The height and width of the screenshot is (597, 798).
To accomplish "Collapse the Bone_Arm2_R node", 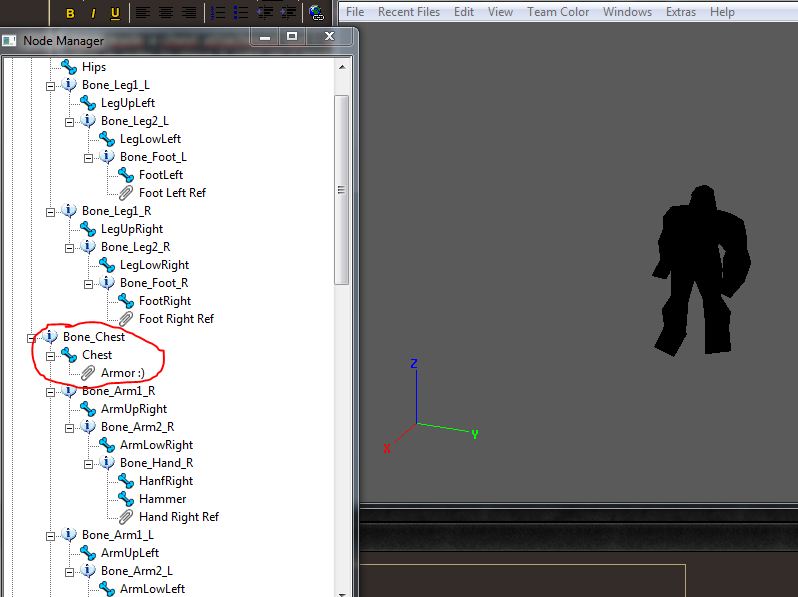I will (x=69, y=428).
